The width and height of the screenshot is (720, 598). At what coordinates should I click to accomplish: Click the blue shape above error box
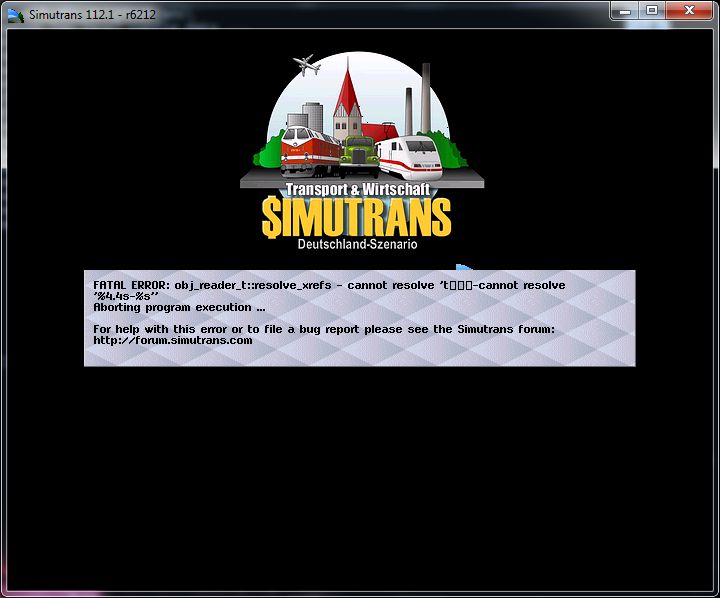click(x=464, y=267)
